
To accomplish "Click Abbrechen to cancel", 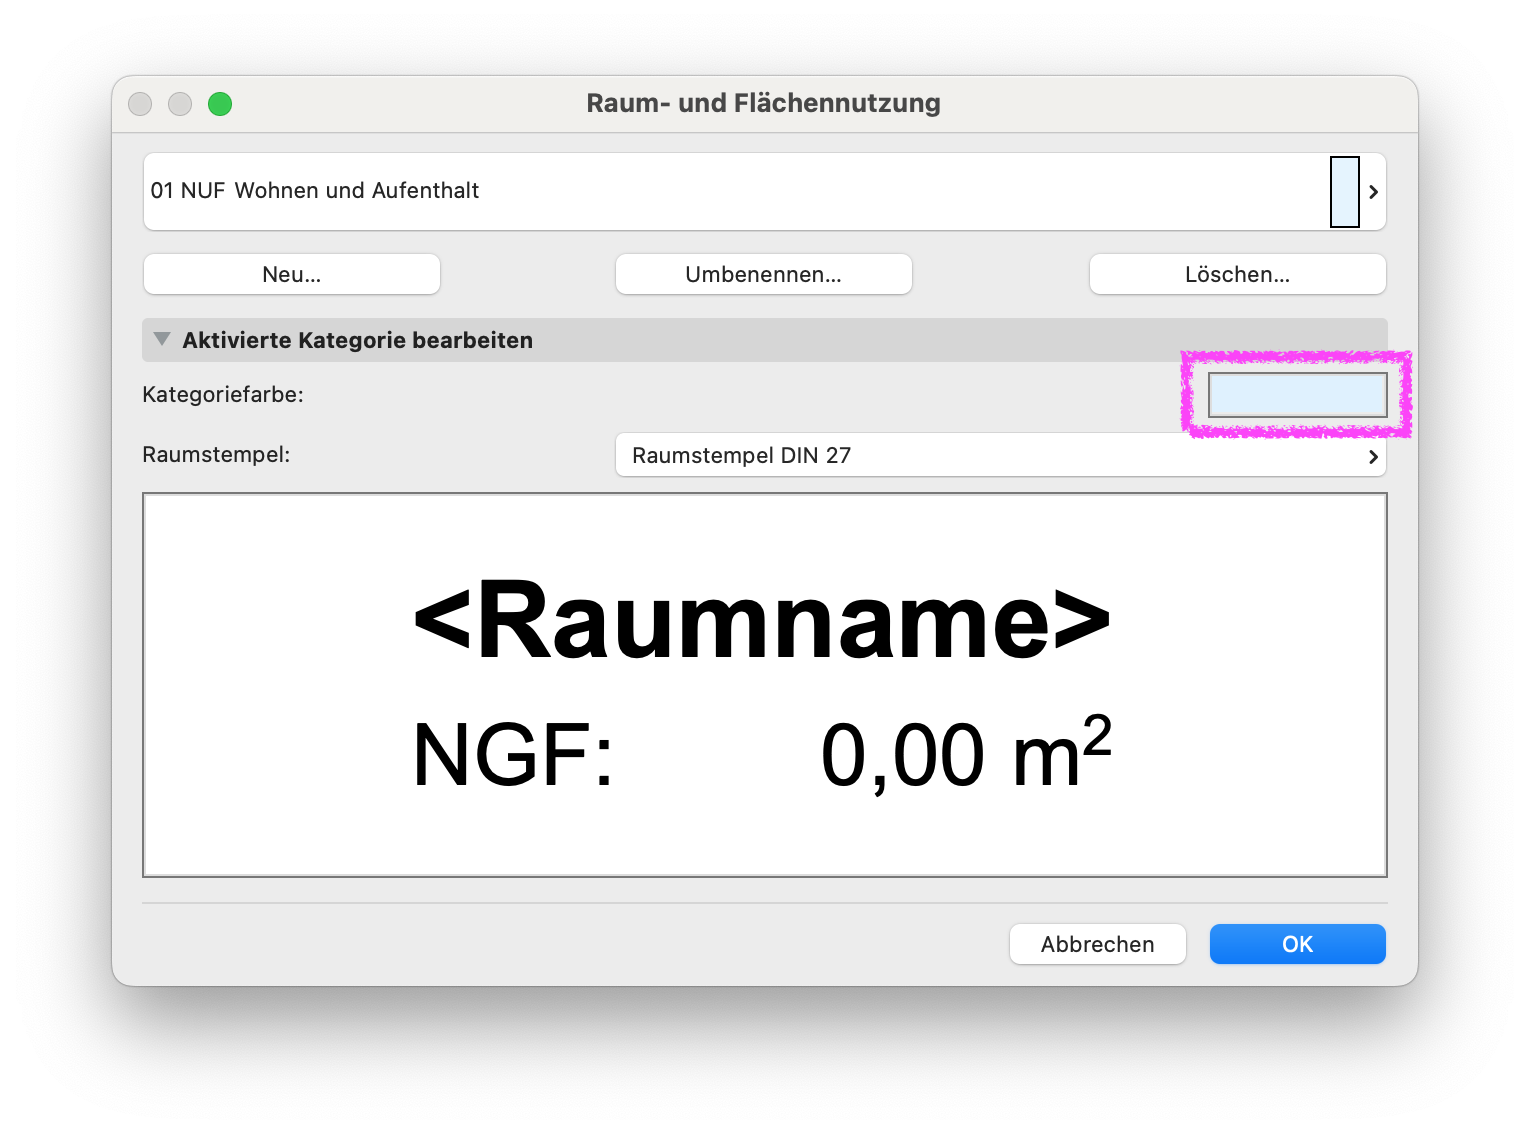I will pyautogui.click(x=1098, y=944).
